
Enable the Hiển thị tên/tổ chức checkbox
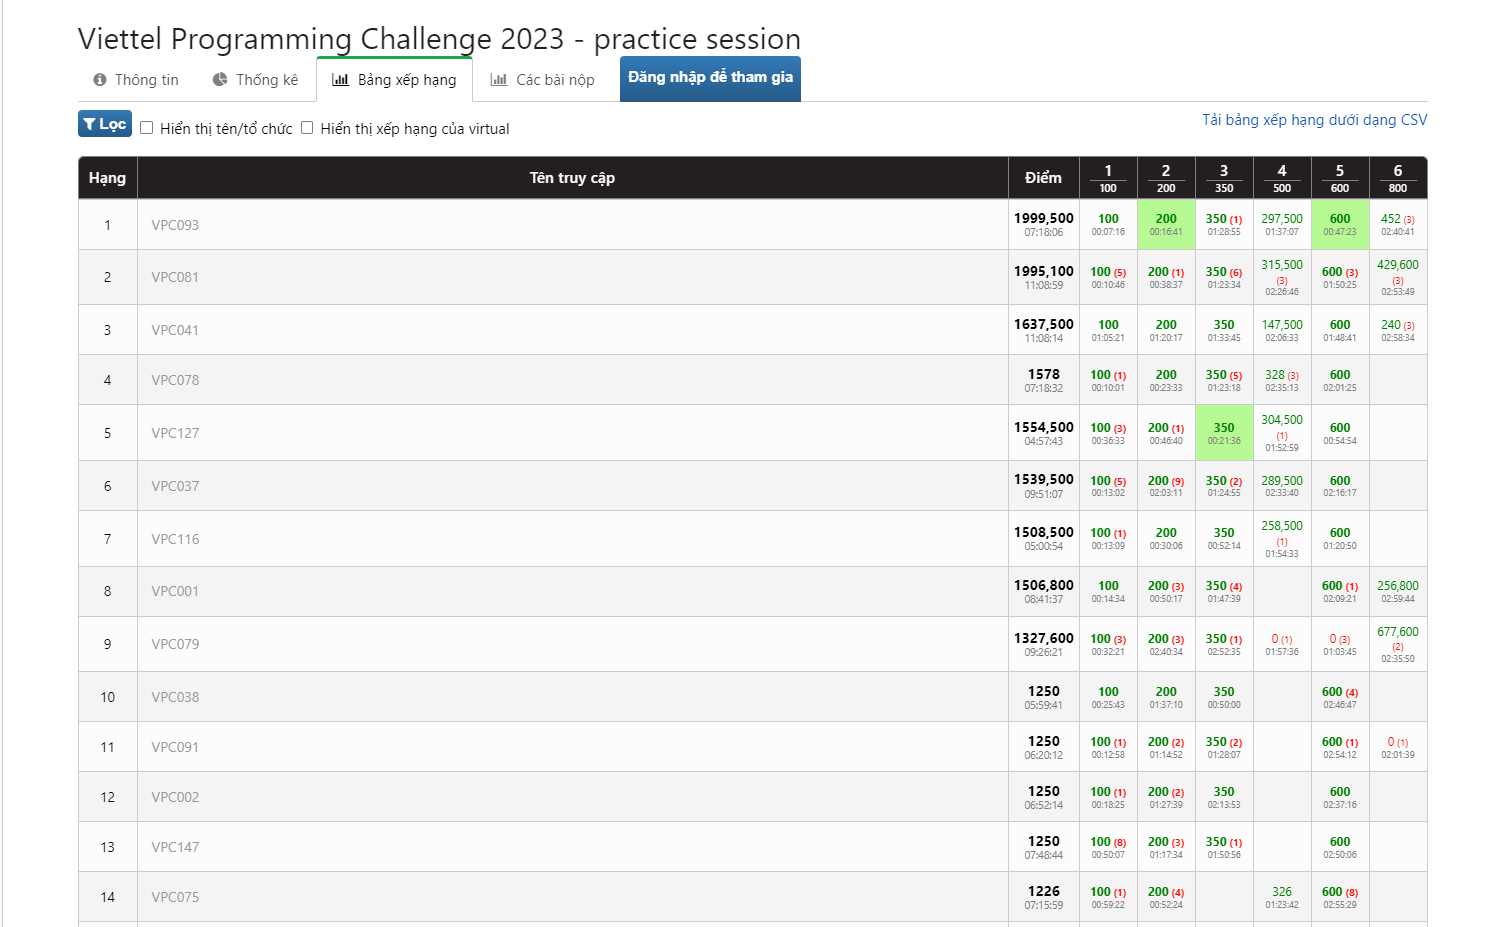point(147,128)
